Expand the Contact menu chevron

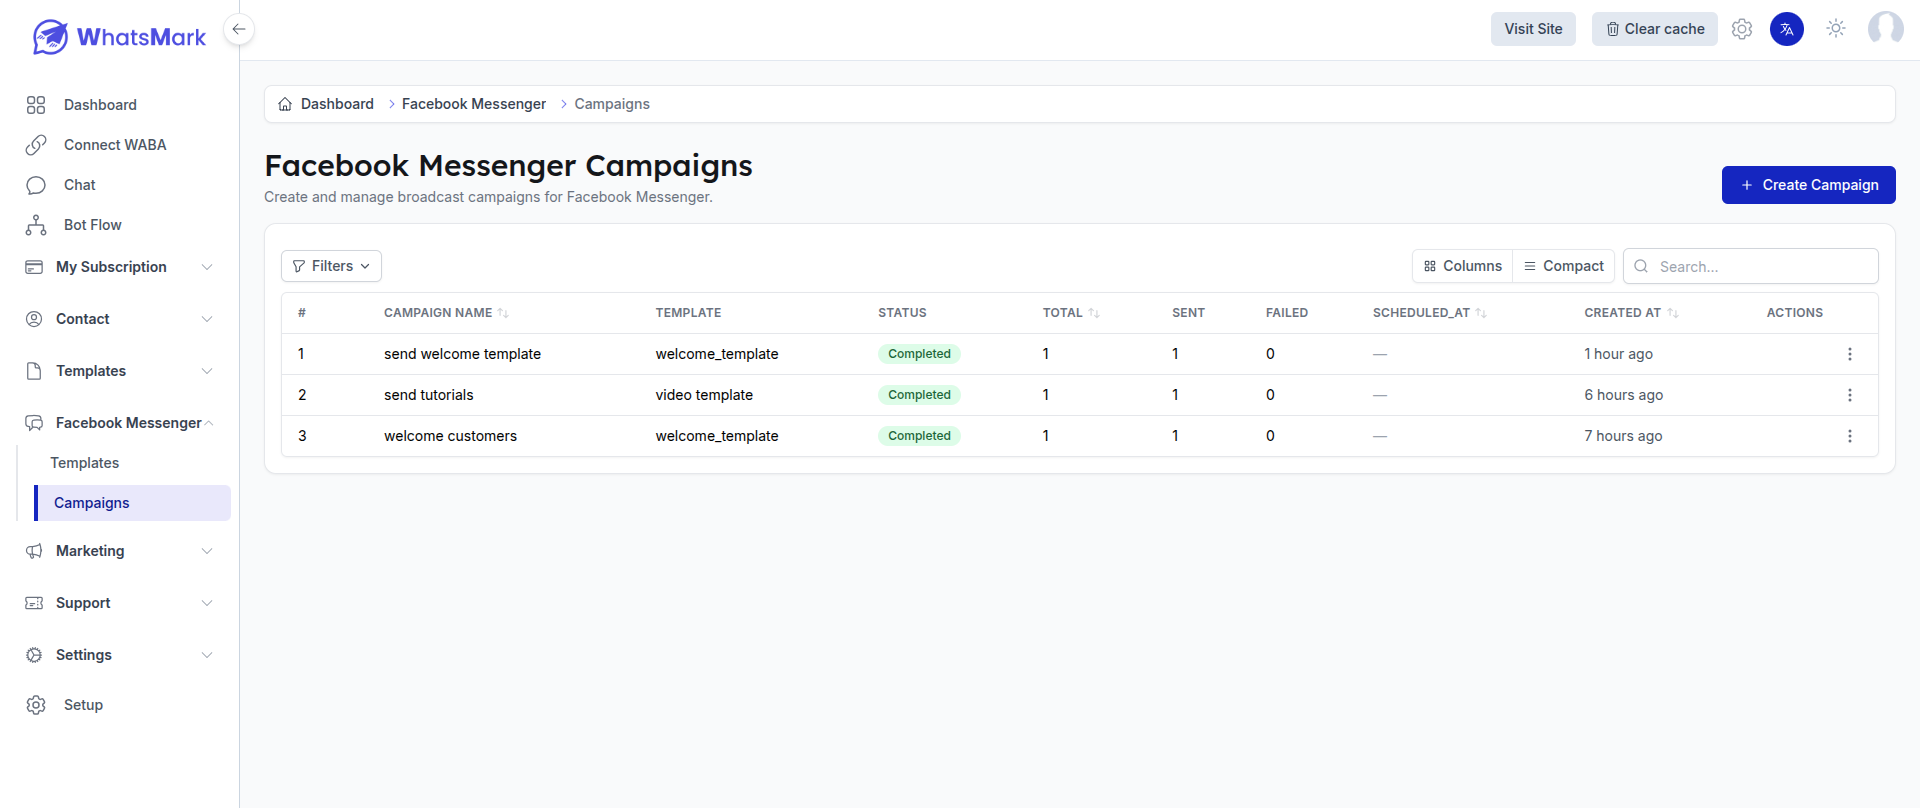207,319
